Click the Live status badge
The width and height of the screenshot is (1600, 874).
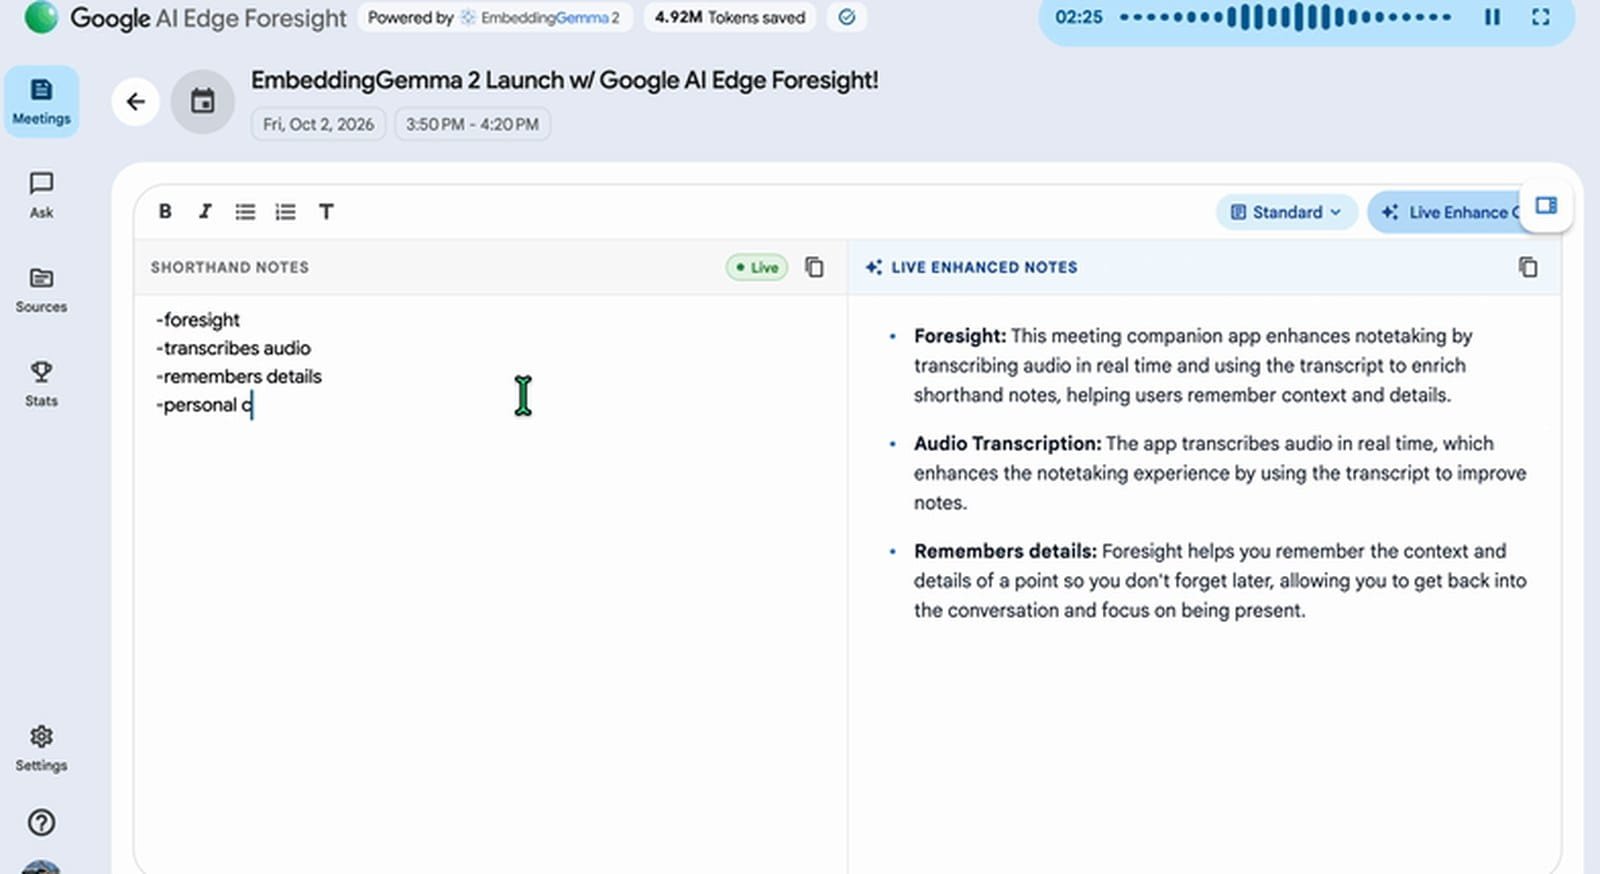[757, 267]
